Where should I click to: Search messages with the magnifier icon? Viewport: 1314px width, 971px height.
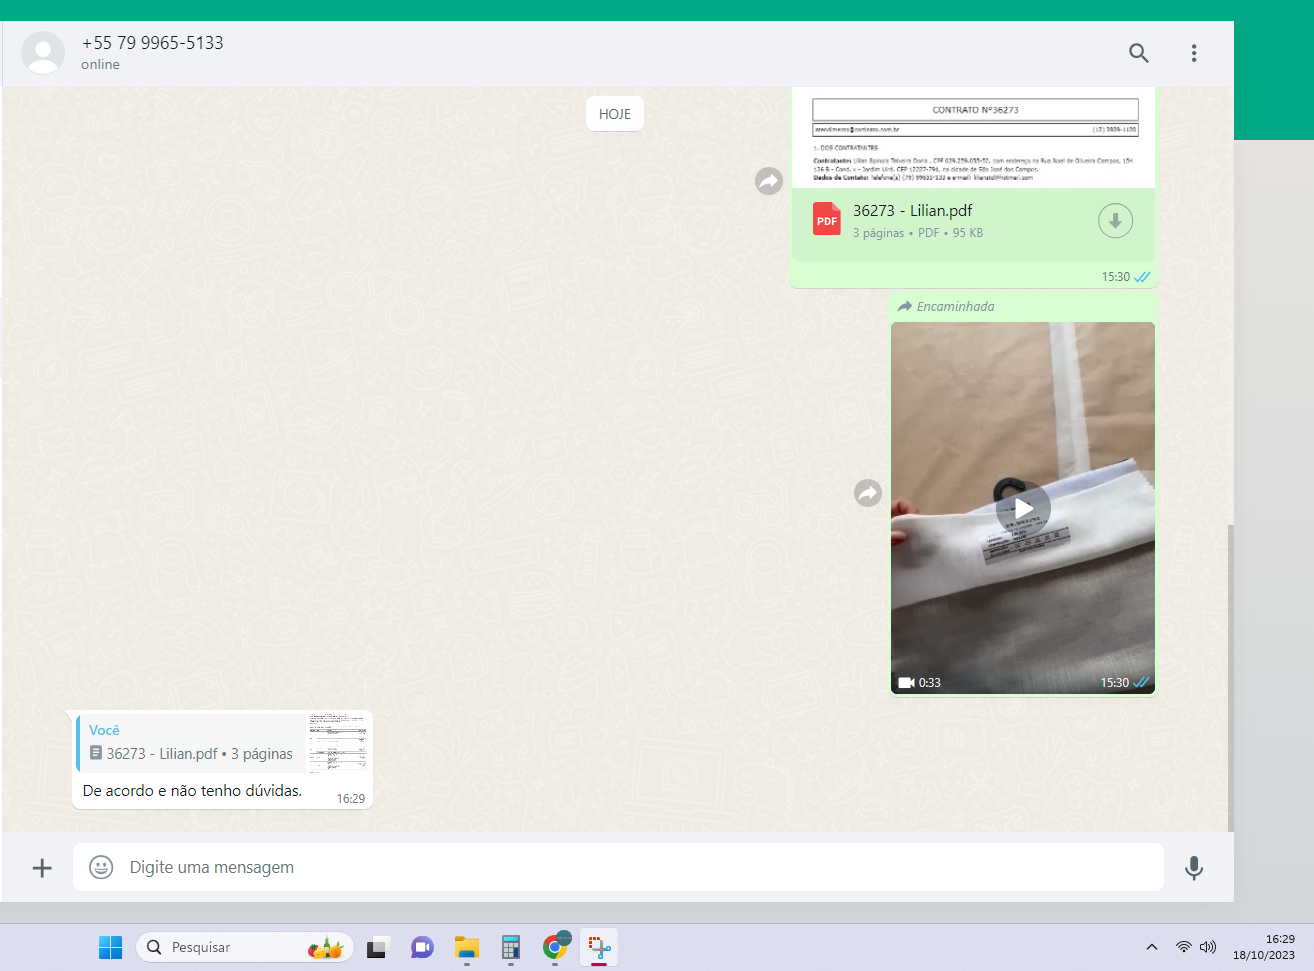click(x=1139, y=53)
